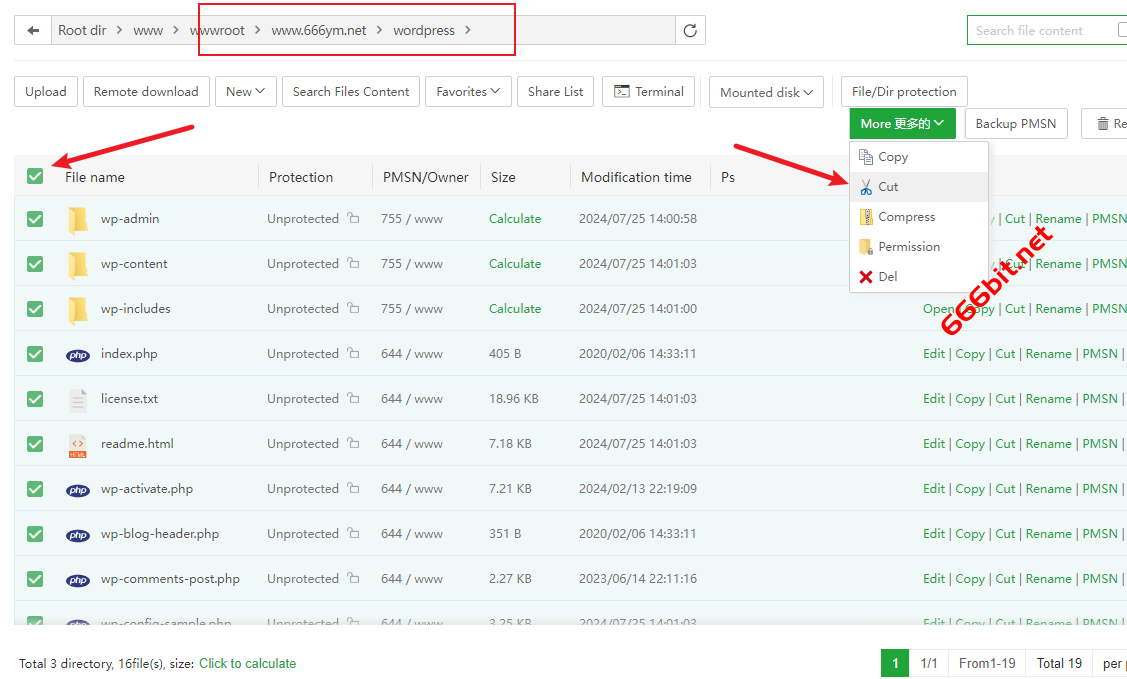This screenshot has width=1127, height=679.
Task: Open the wp-admin folder icon
Action: (x=78, y=219)
